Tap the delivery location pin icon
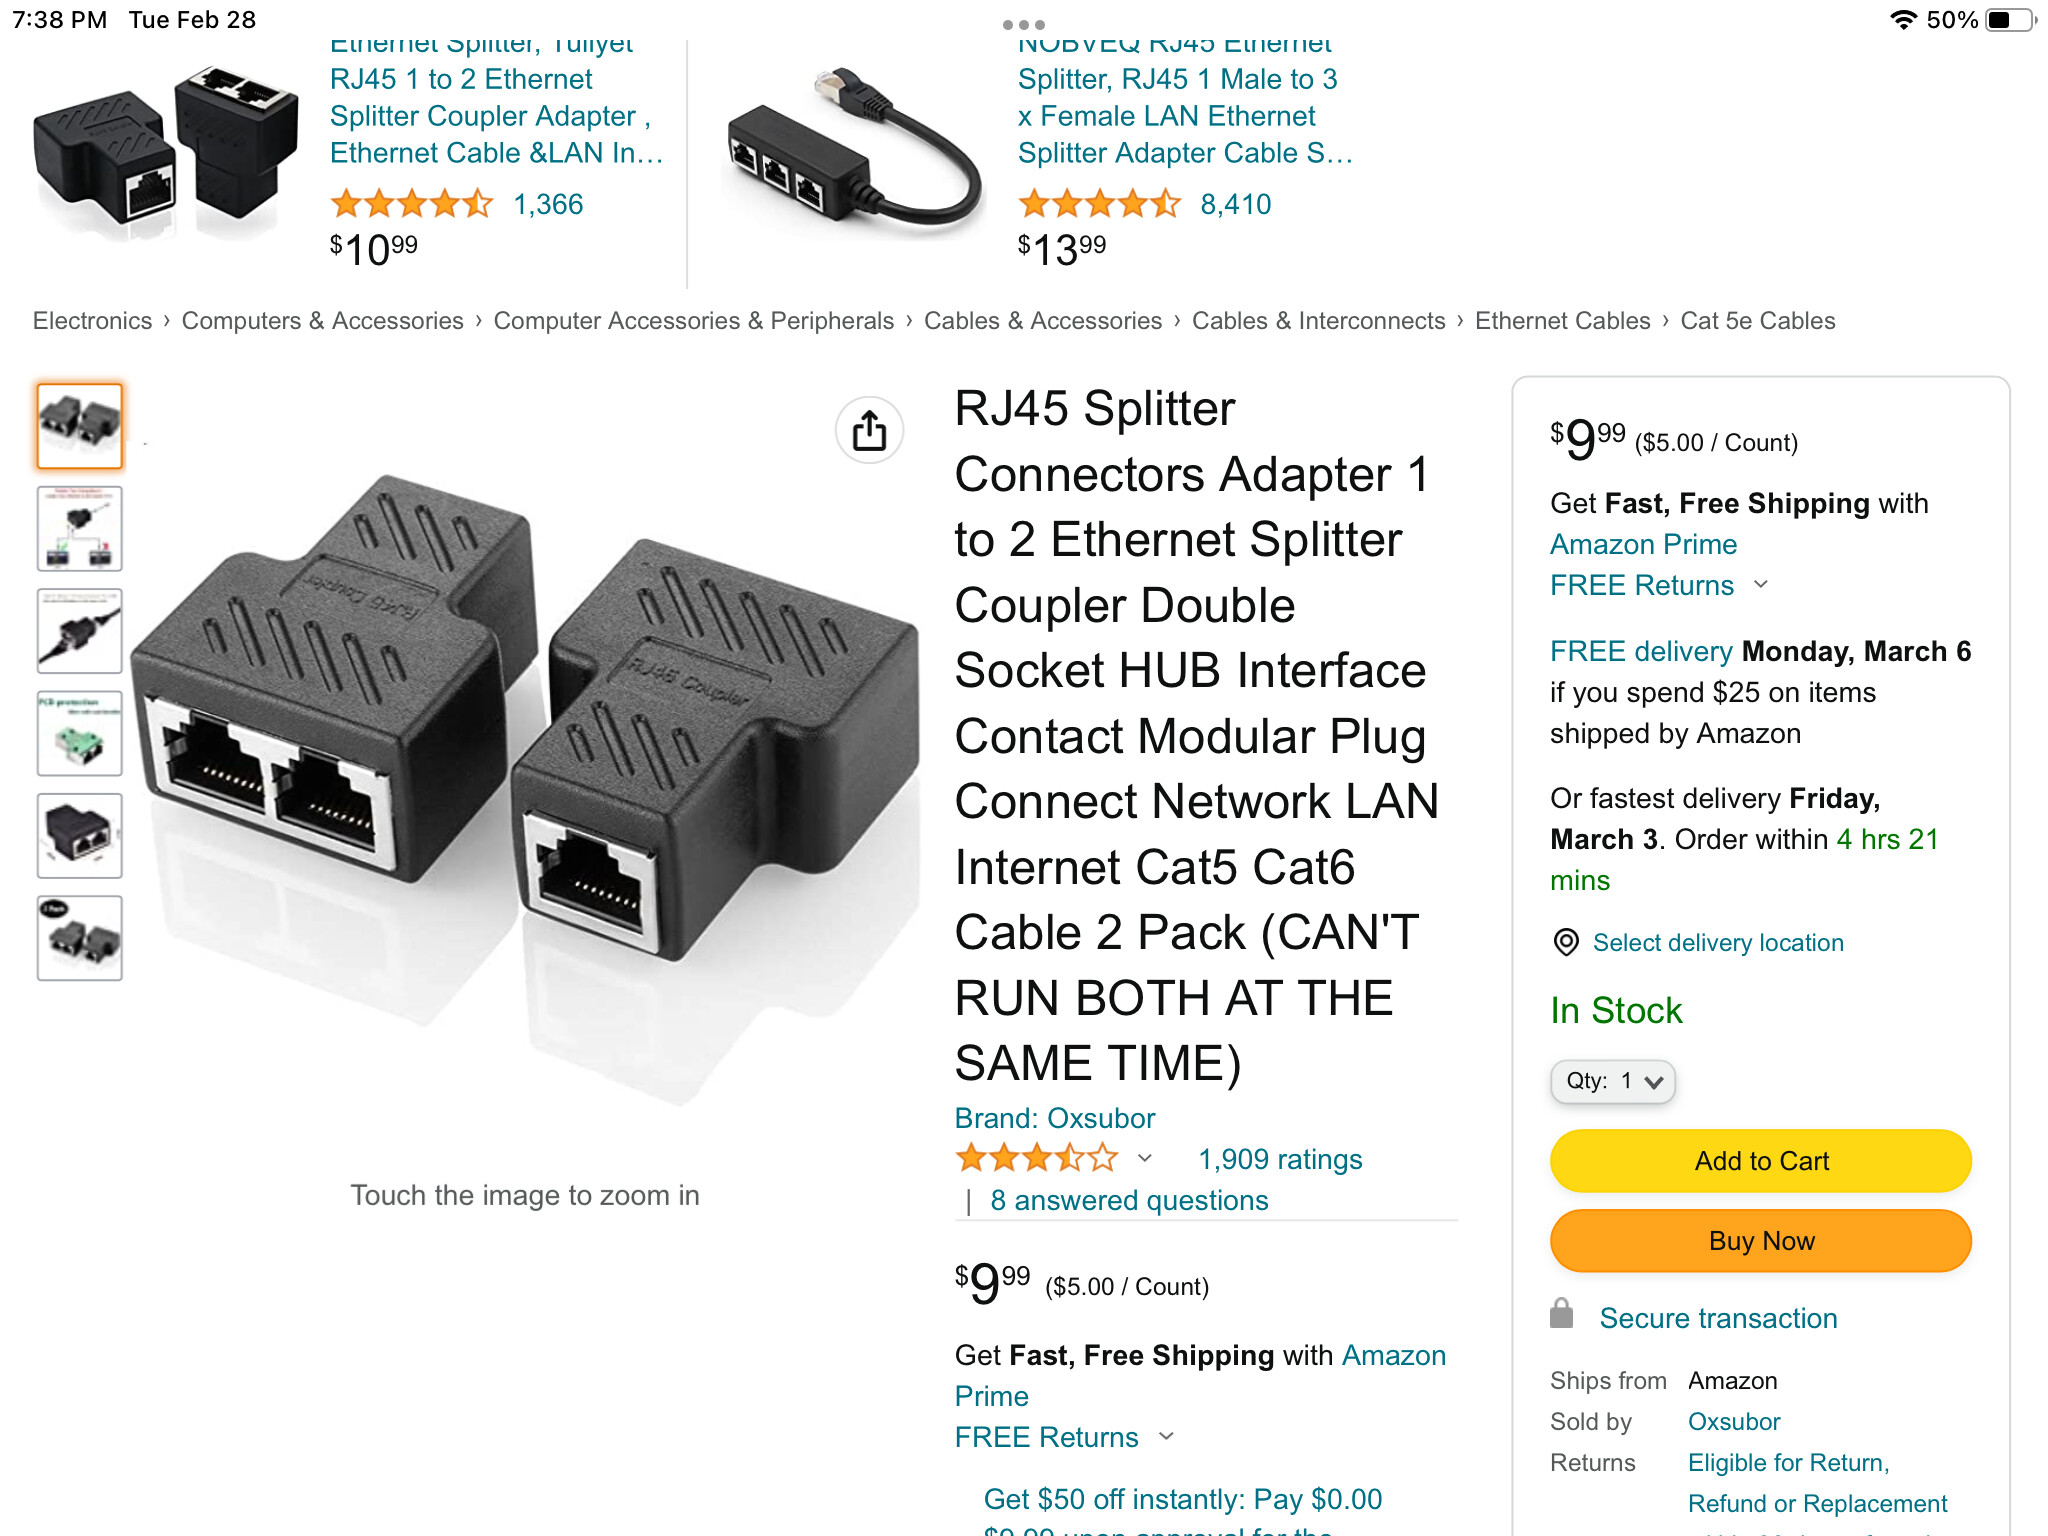2048x1536 pixels. click(1565, 942)
